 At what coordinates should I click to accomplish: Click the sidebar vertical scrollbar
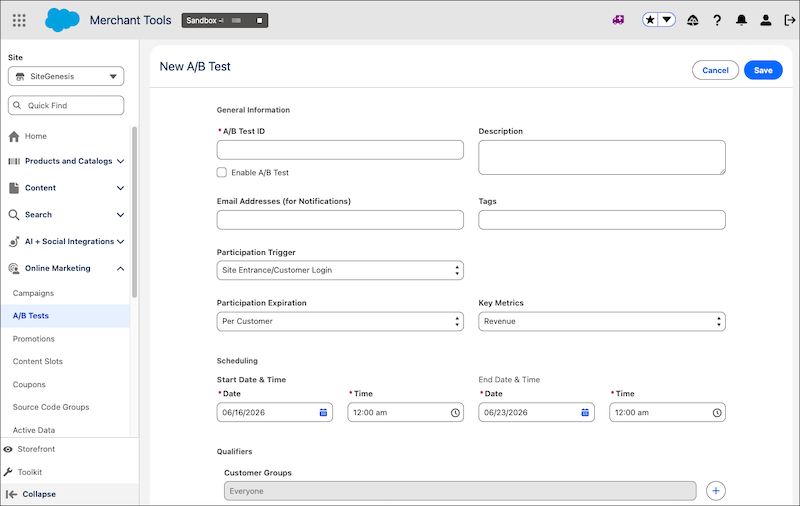pyautogui.click(x=135, y=212)
